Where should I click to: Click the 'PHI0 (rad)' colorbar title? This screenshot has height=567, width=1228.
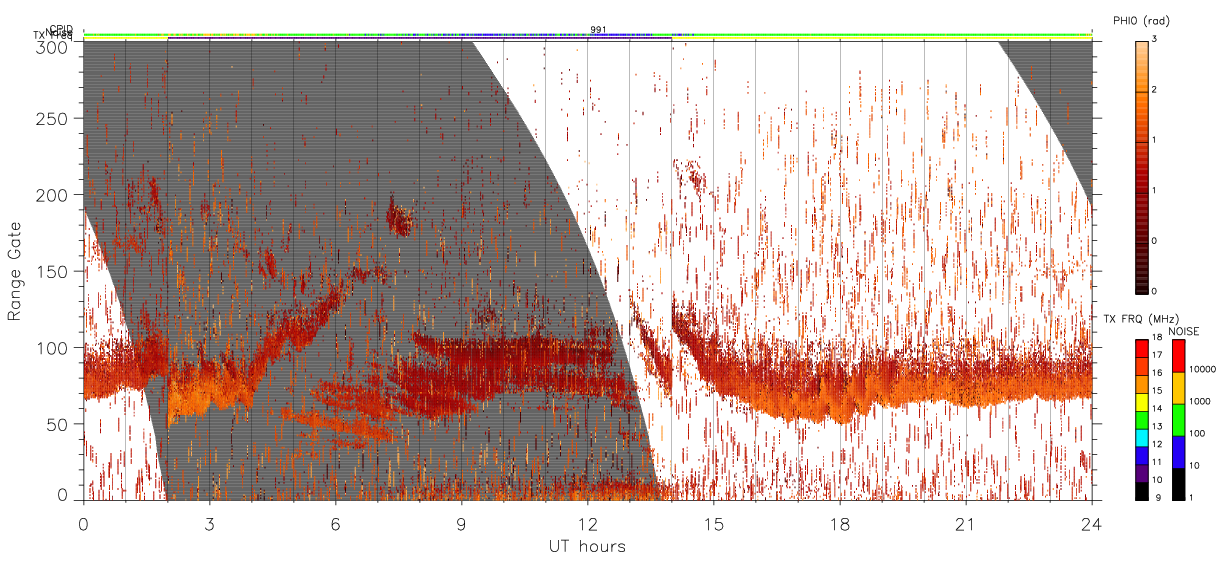pyautogui.click(x=1142, y=20)
